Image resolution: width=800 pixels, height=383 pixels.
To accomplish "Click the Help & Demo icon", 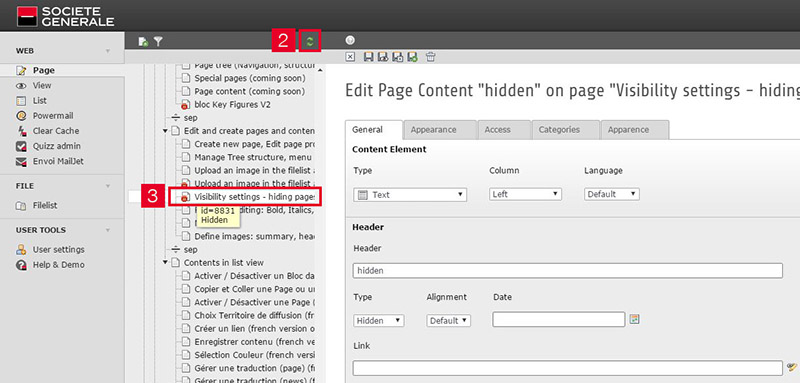I will 21,265.
